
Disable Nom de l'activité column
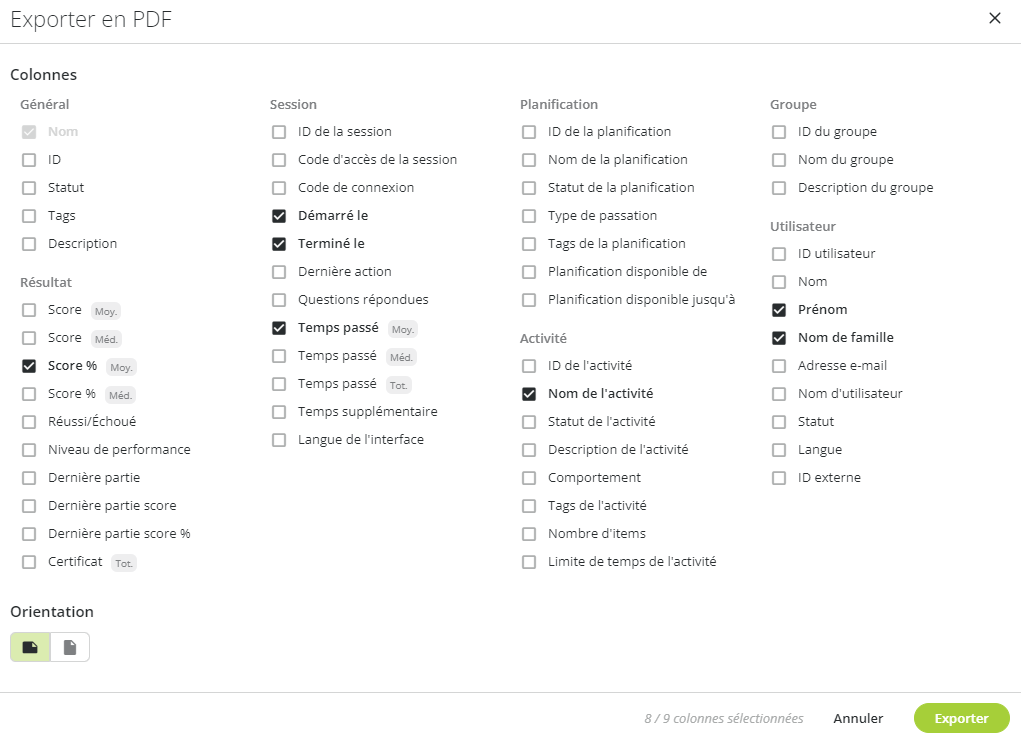pos(529,393)
